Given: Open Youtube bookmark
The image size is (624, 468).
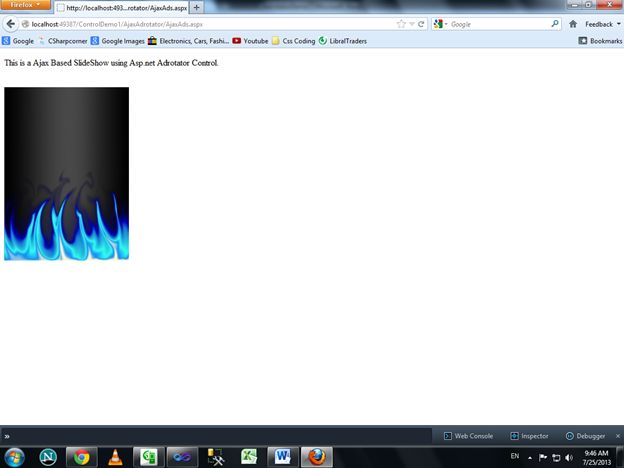Looking at the screenshot, I should point(250,41).
